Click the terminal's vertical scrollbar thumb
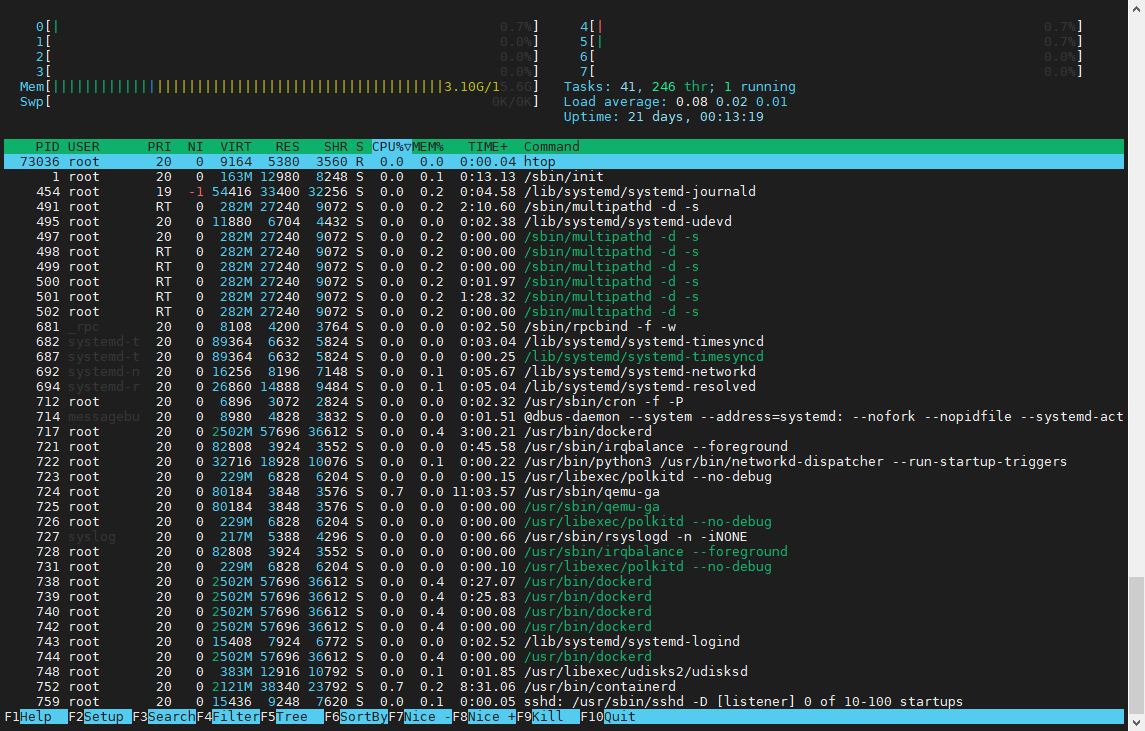This screenshot has height=731, width=1145. tap(1136, 644)
